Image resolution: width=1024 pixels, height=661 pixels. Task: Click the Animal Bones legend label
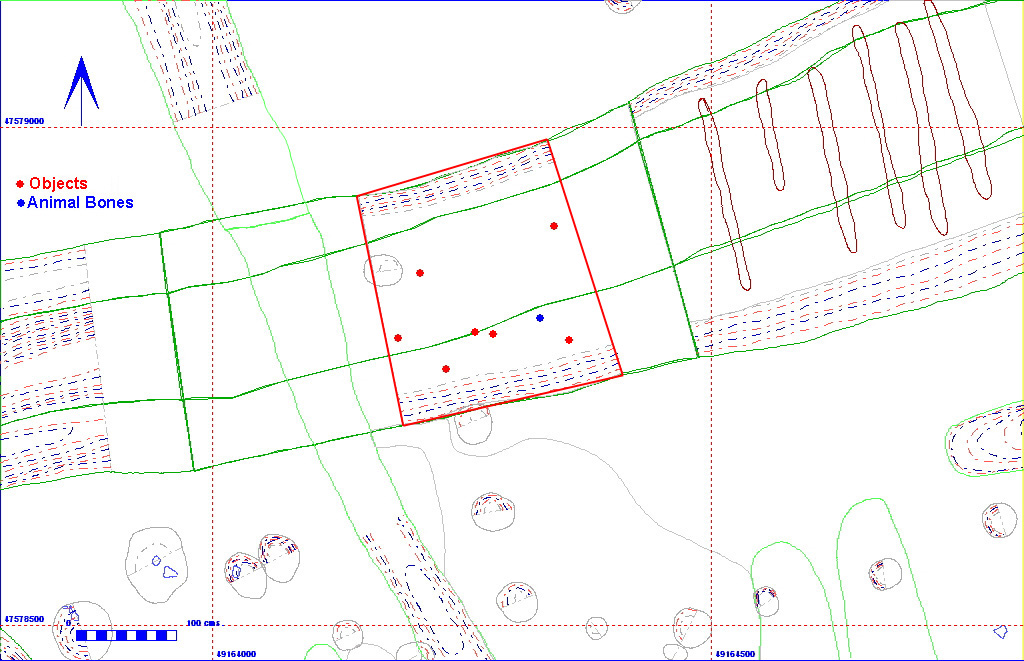coord(80,203)
